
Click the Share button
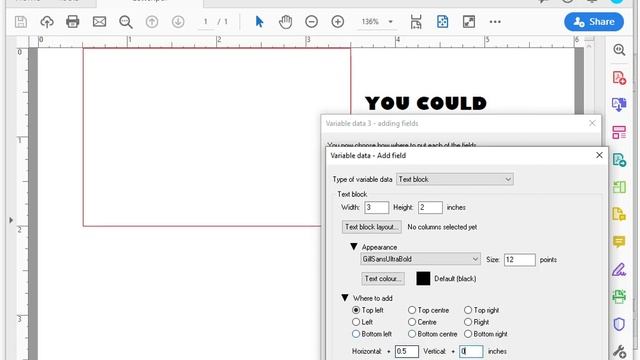coord(594,22)
